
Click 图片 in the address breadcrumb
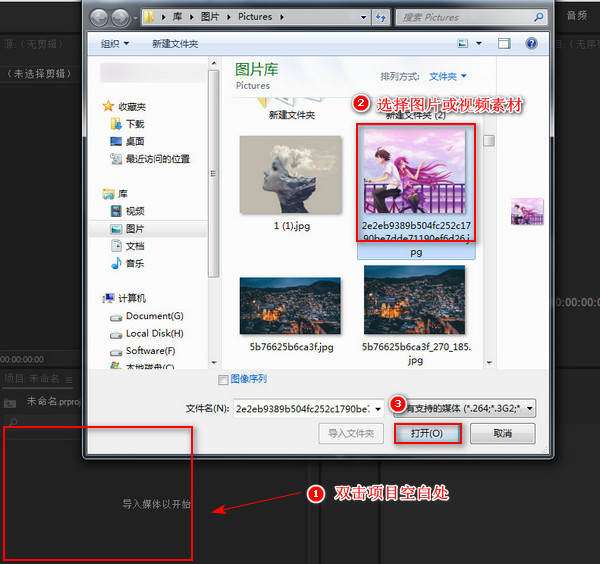coord(210,17)
